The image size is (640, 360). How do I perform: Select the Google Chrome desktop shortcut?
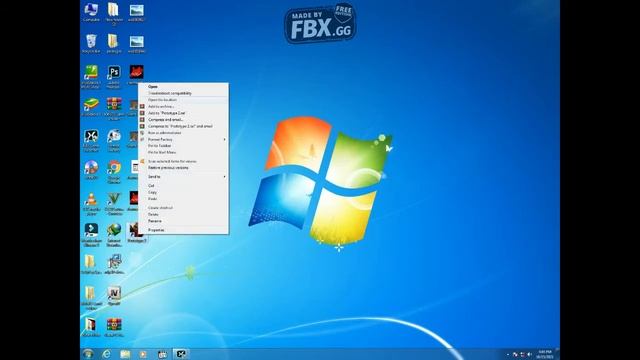[114, 172]
